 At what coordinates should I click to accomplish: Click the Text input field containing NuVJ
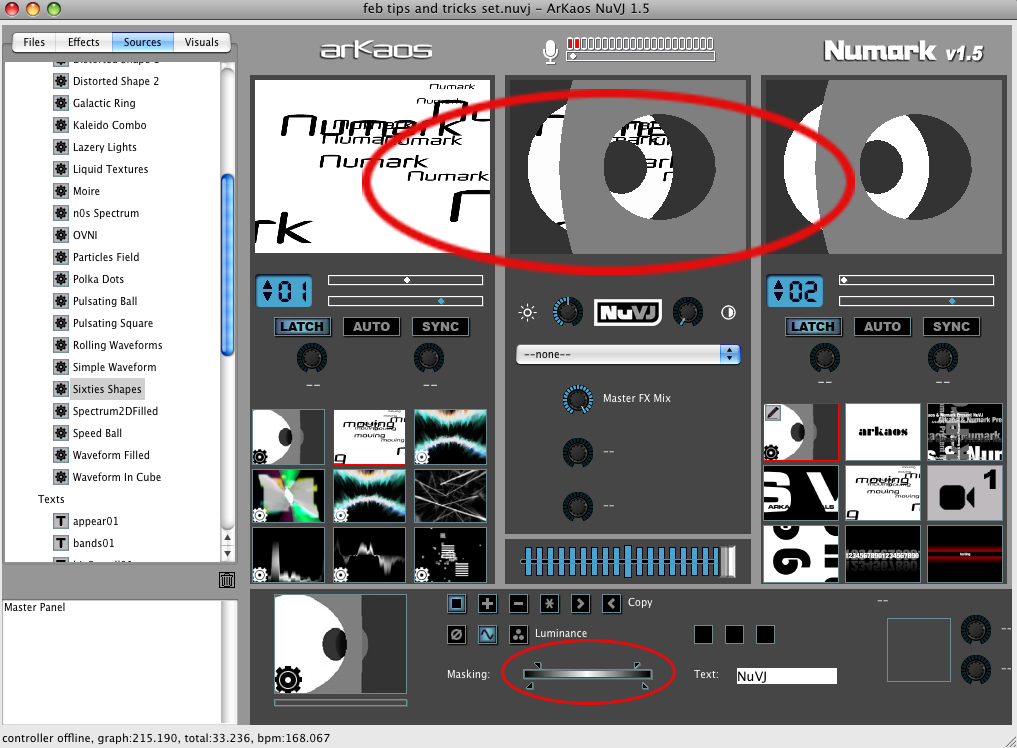click(x=786, y=676)
